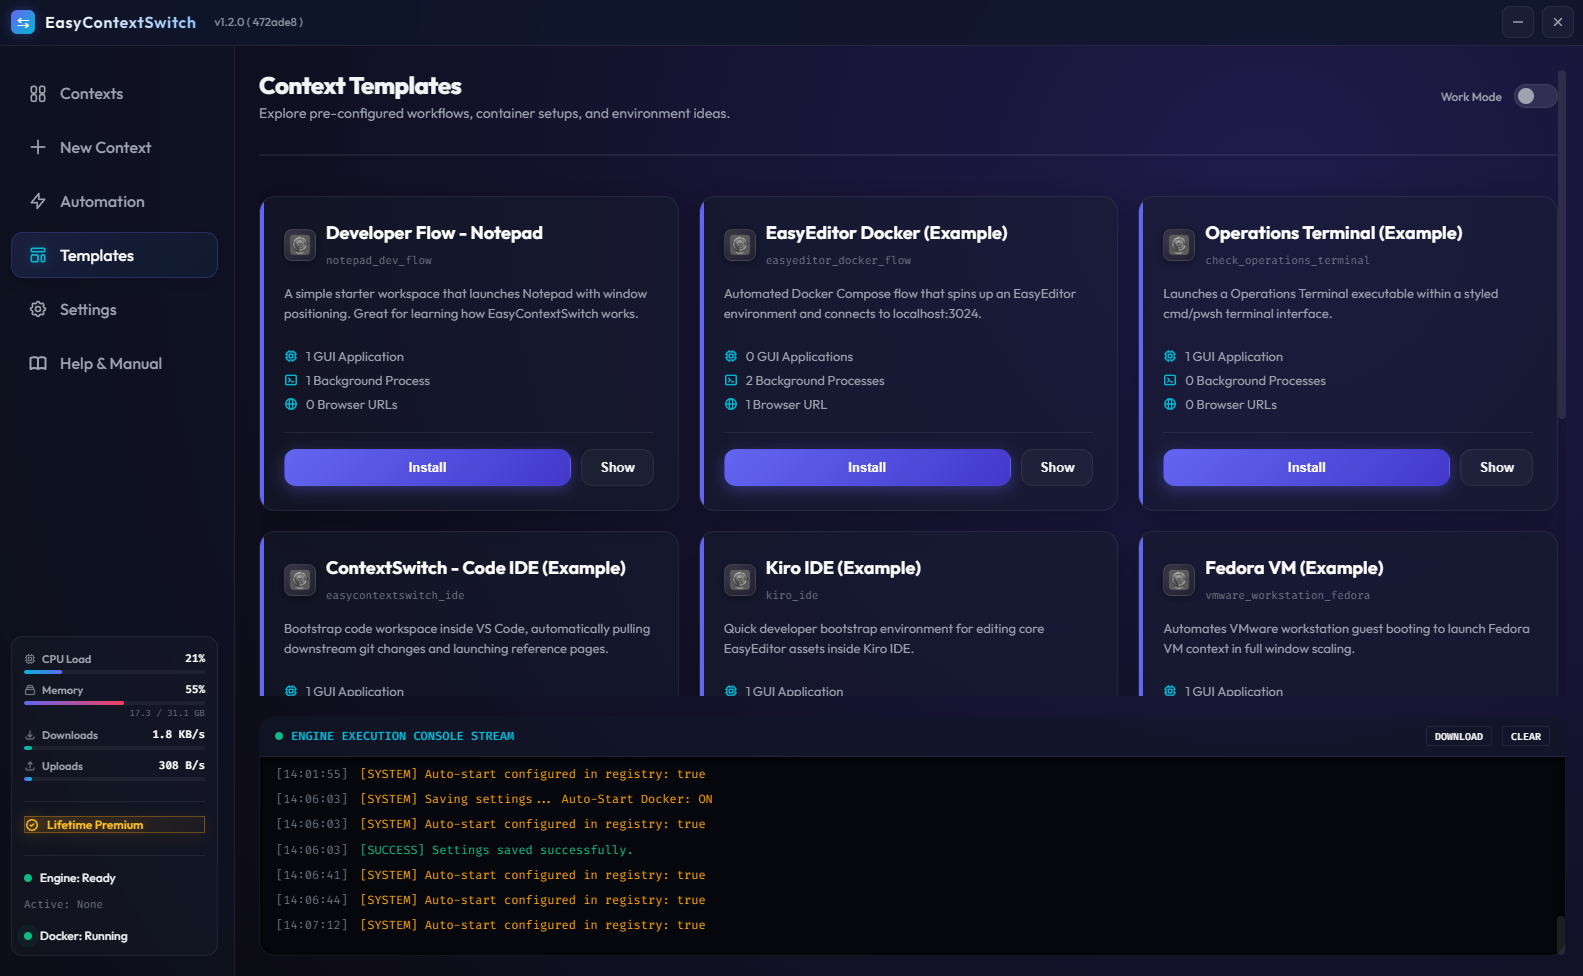Click the CPU Load progress bar
Screen dimensions: 1583x976
click(x=114, y=672)
